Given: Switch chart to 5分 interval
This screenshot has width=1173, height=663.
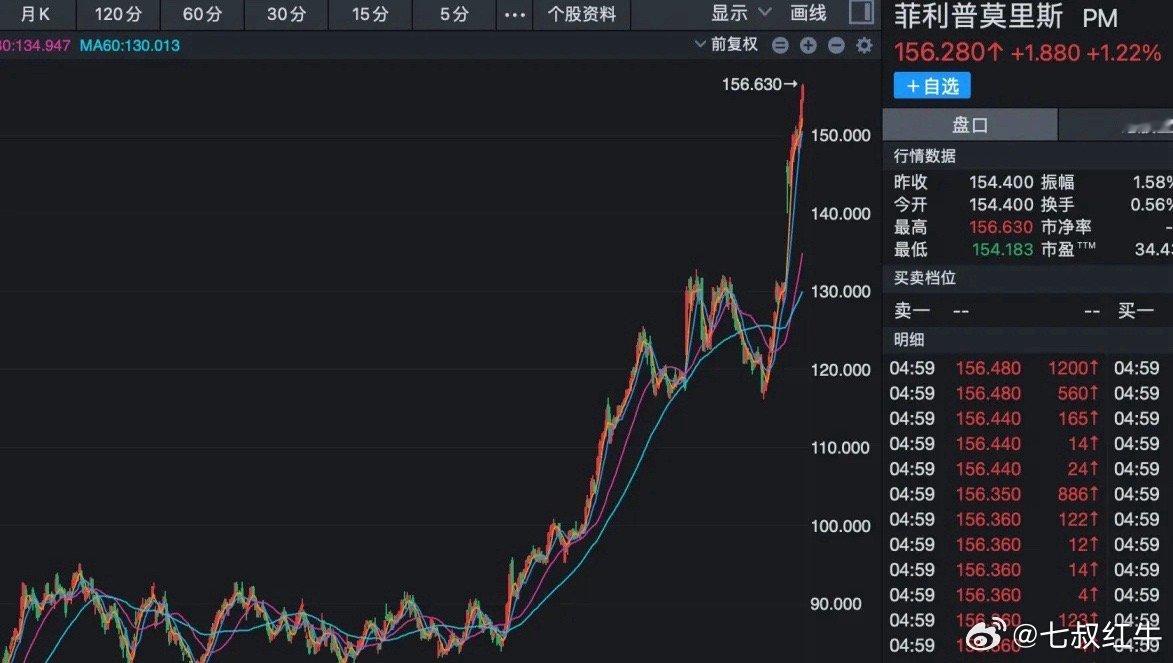Looking at the screenshot, I should coord(454,14).
